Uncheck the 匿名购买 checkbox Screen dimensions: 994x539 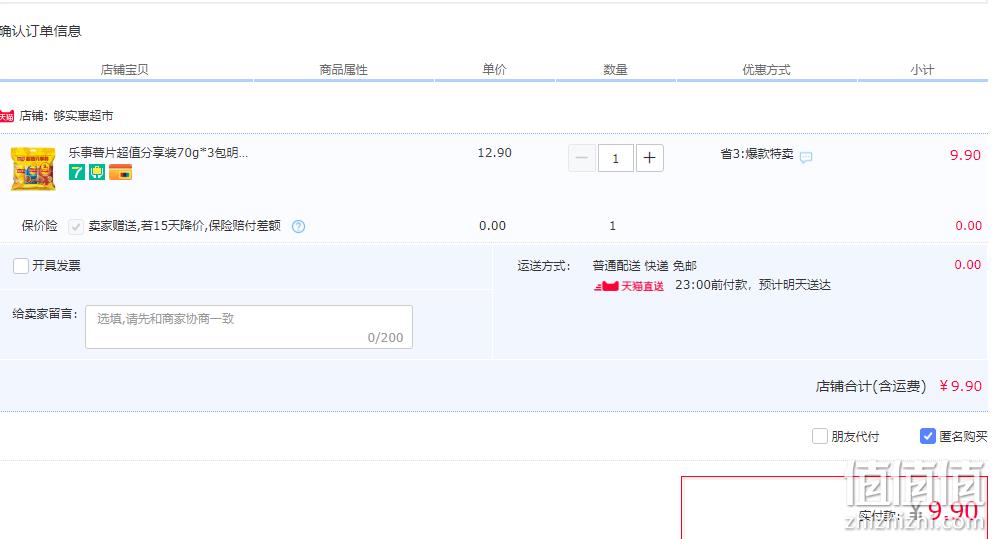click(927, 436)
